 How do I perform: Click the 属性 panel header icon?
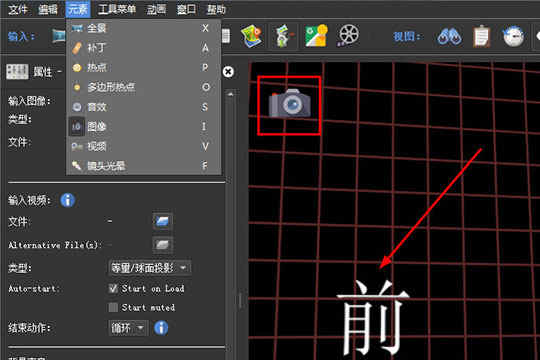[17, 72]
